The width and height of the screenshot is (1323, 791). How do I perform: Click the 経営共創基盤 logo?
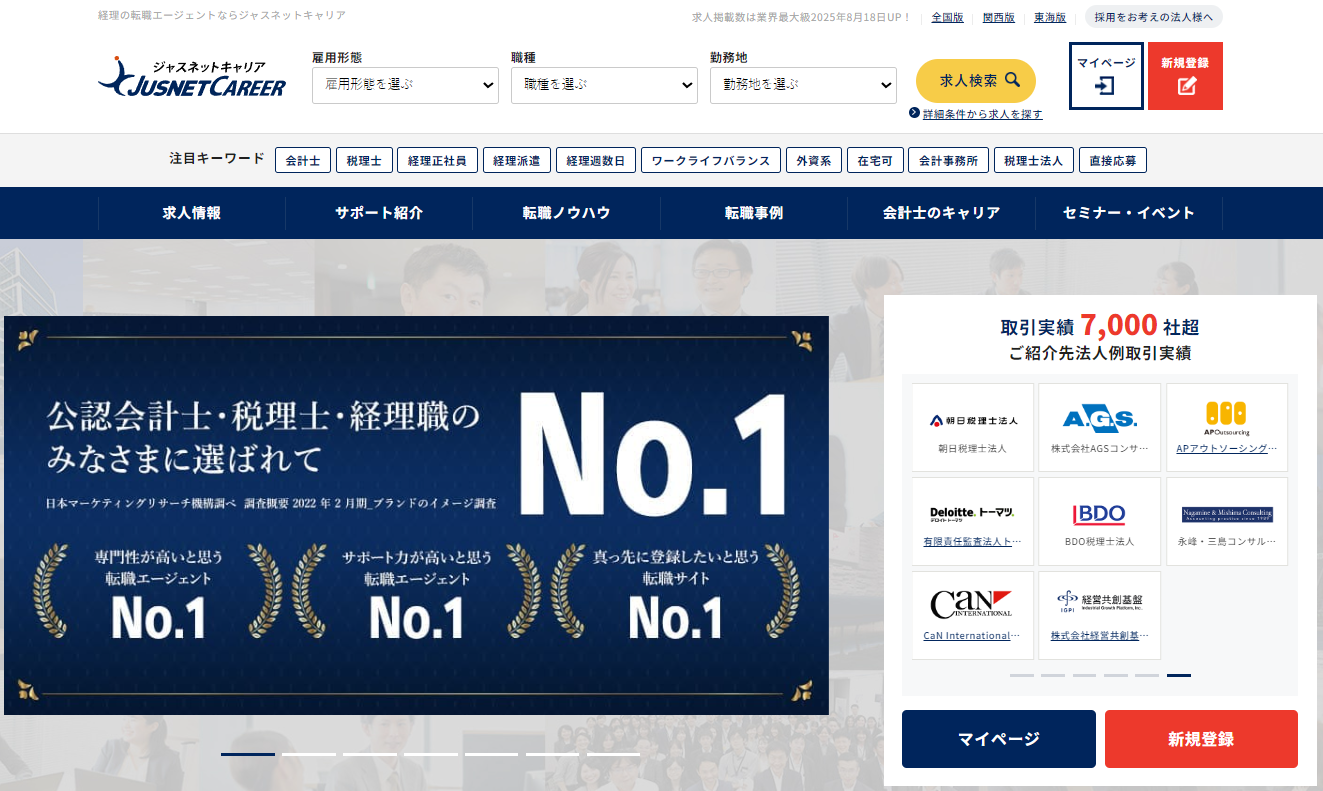(x=1099, y=601)
